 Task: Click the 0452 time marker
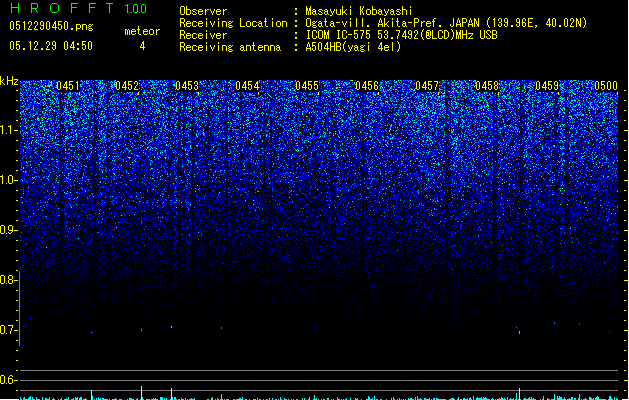click(127, 86)
